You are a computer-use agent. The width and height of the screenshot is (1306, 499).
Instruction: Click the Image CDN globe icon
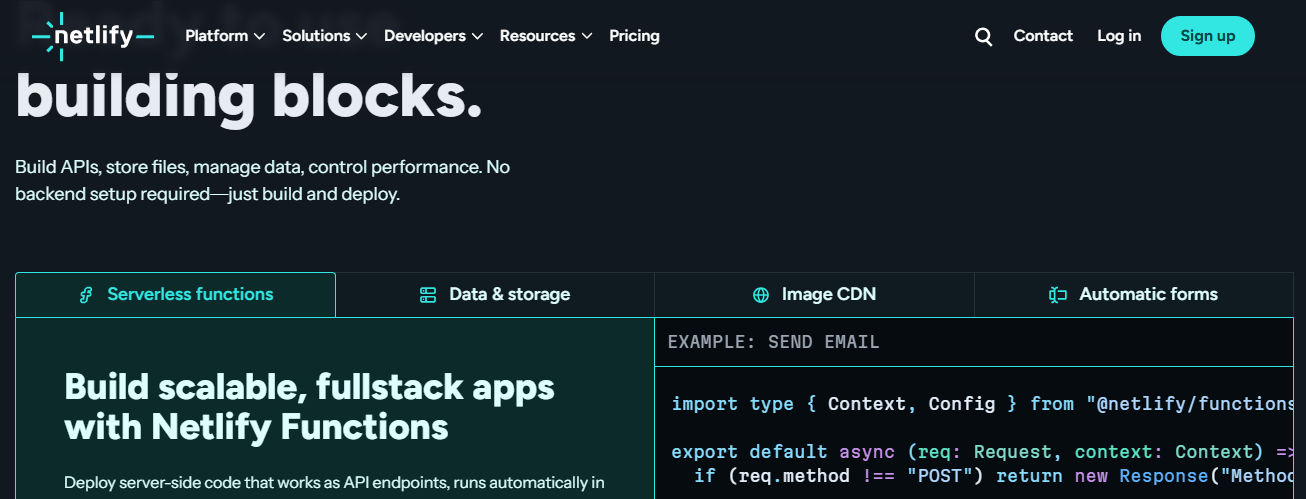point(761,295)
